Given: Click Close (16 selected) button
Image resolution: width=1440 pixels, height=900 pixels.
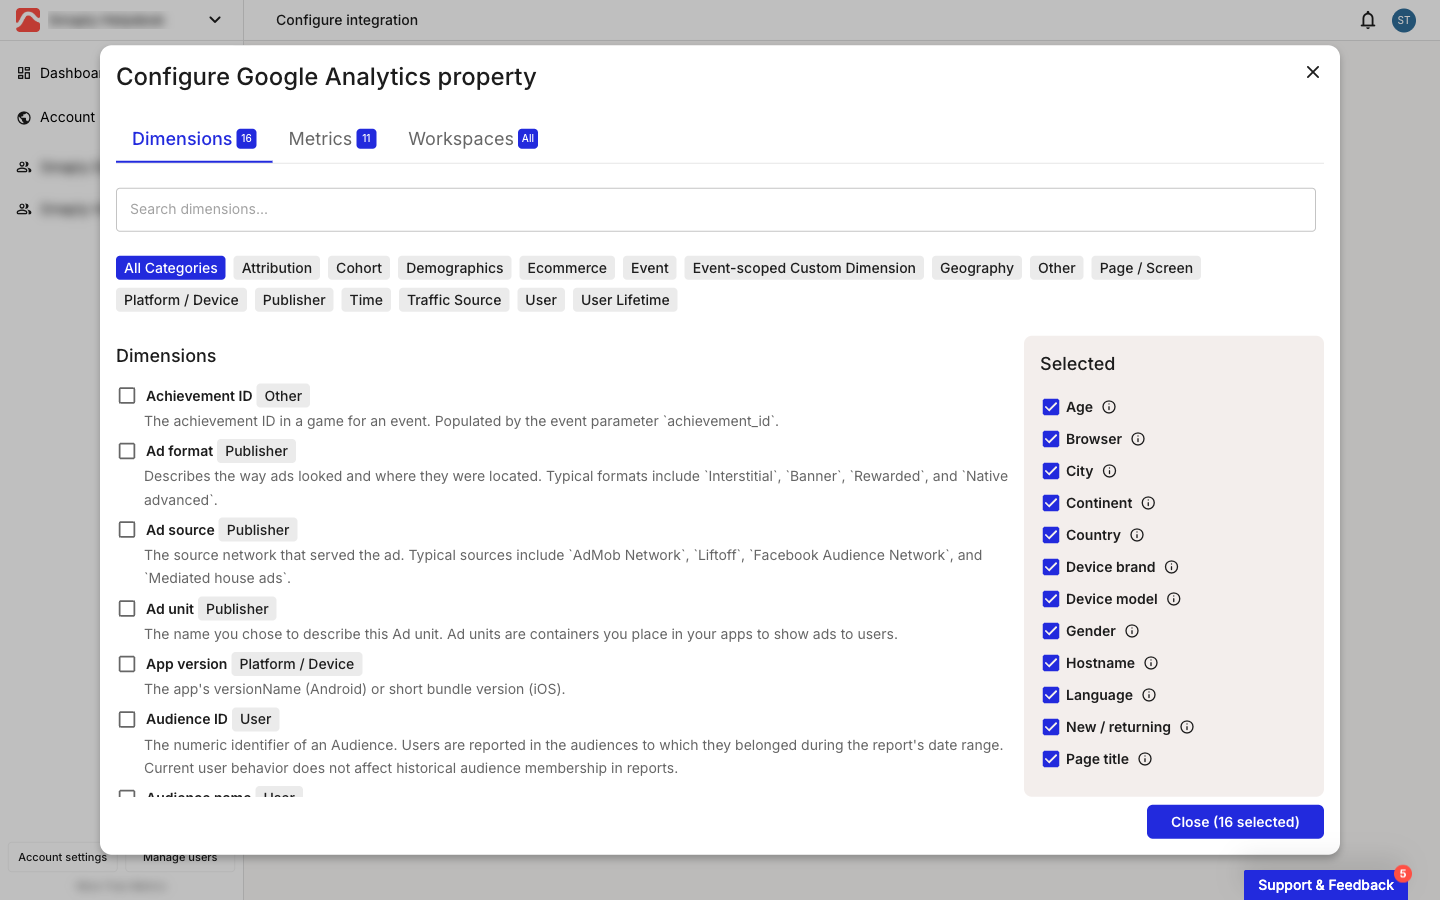Looking at the screenshot, I should [x=1235, y=822].
